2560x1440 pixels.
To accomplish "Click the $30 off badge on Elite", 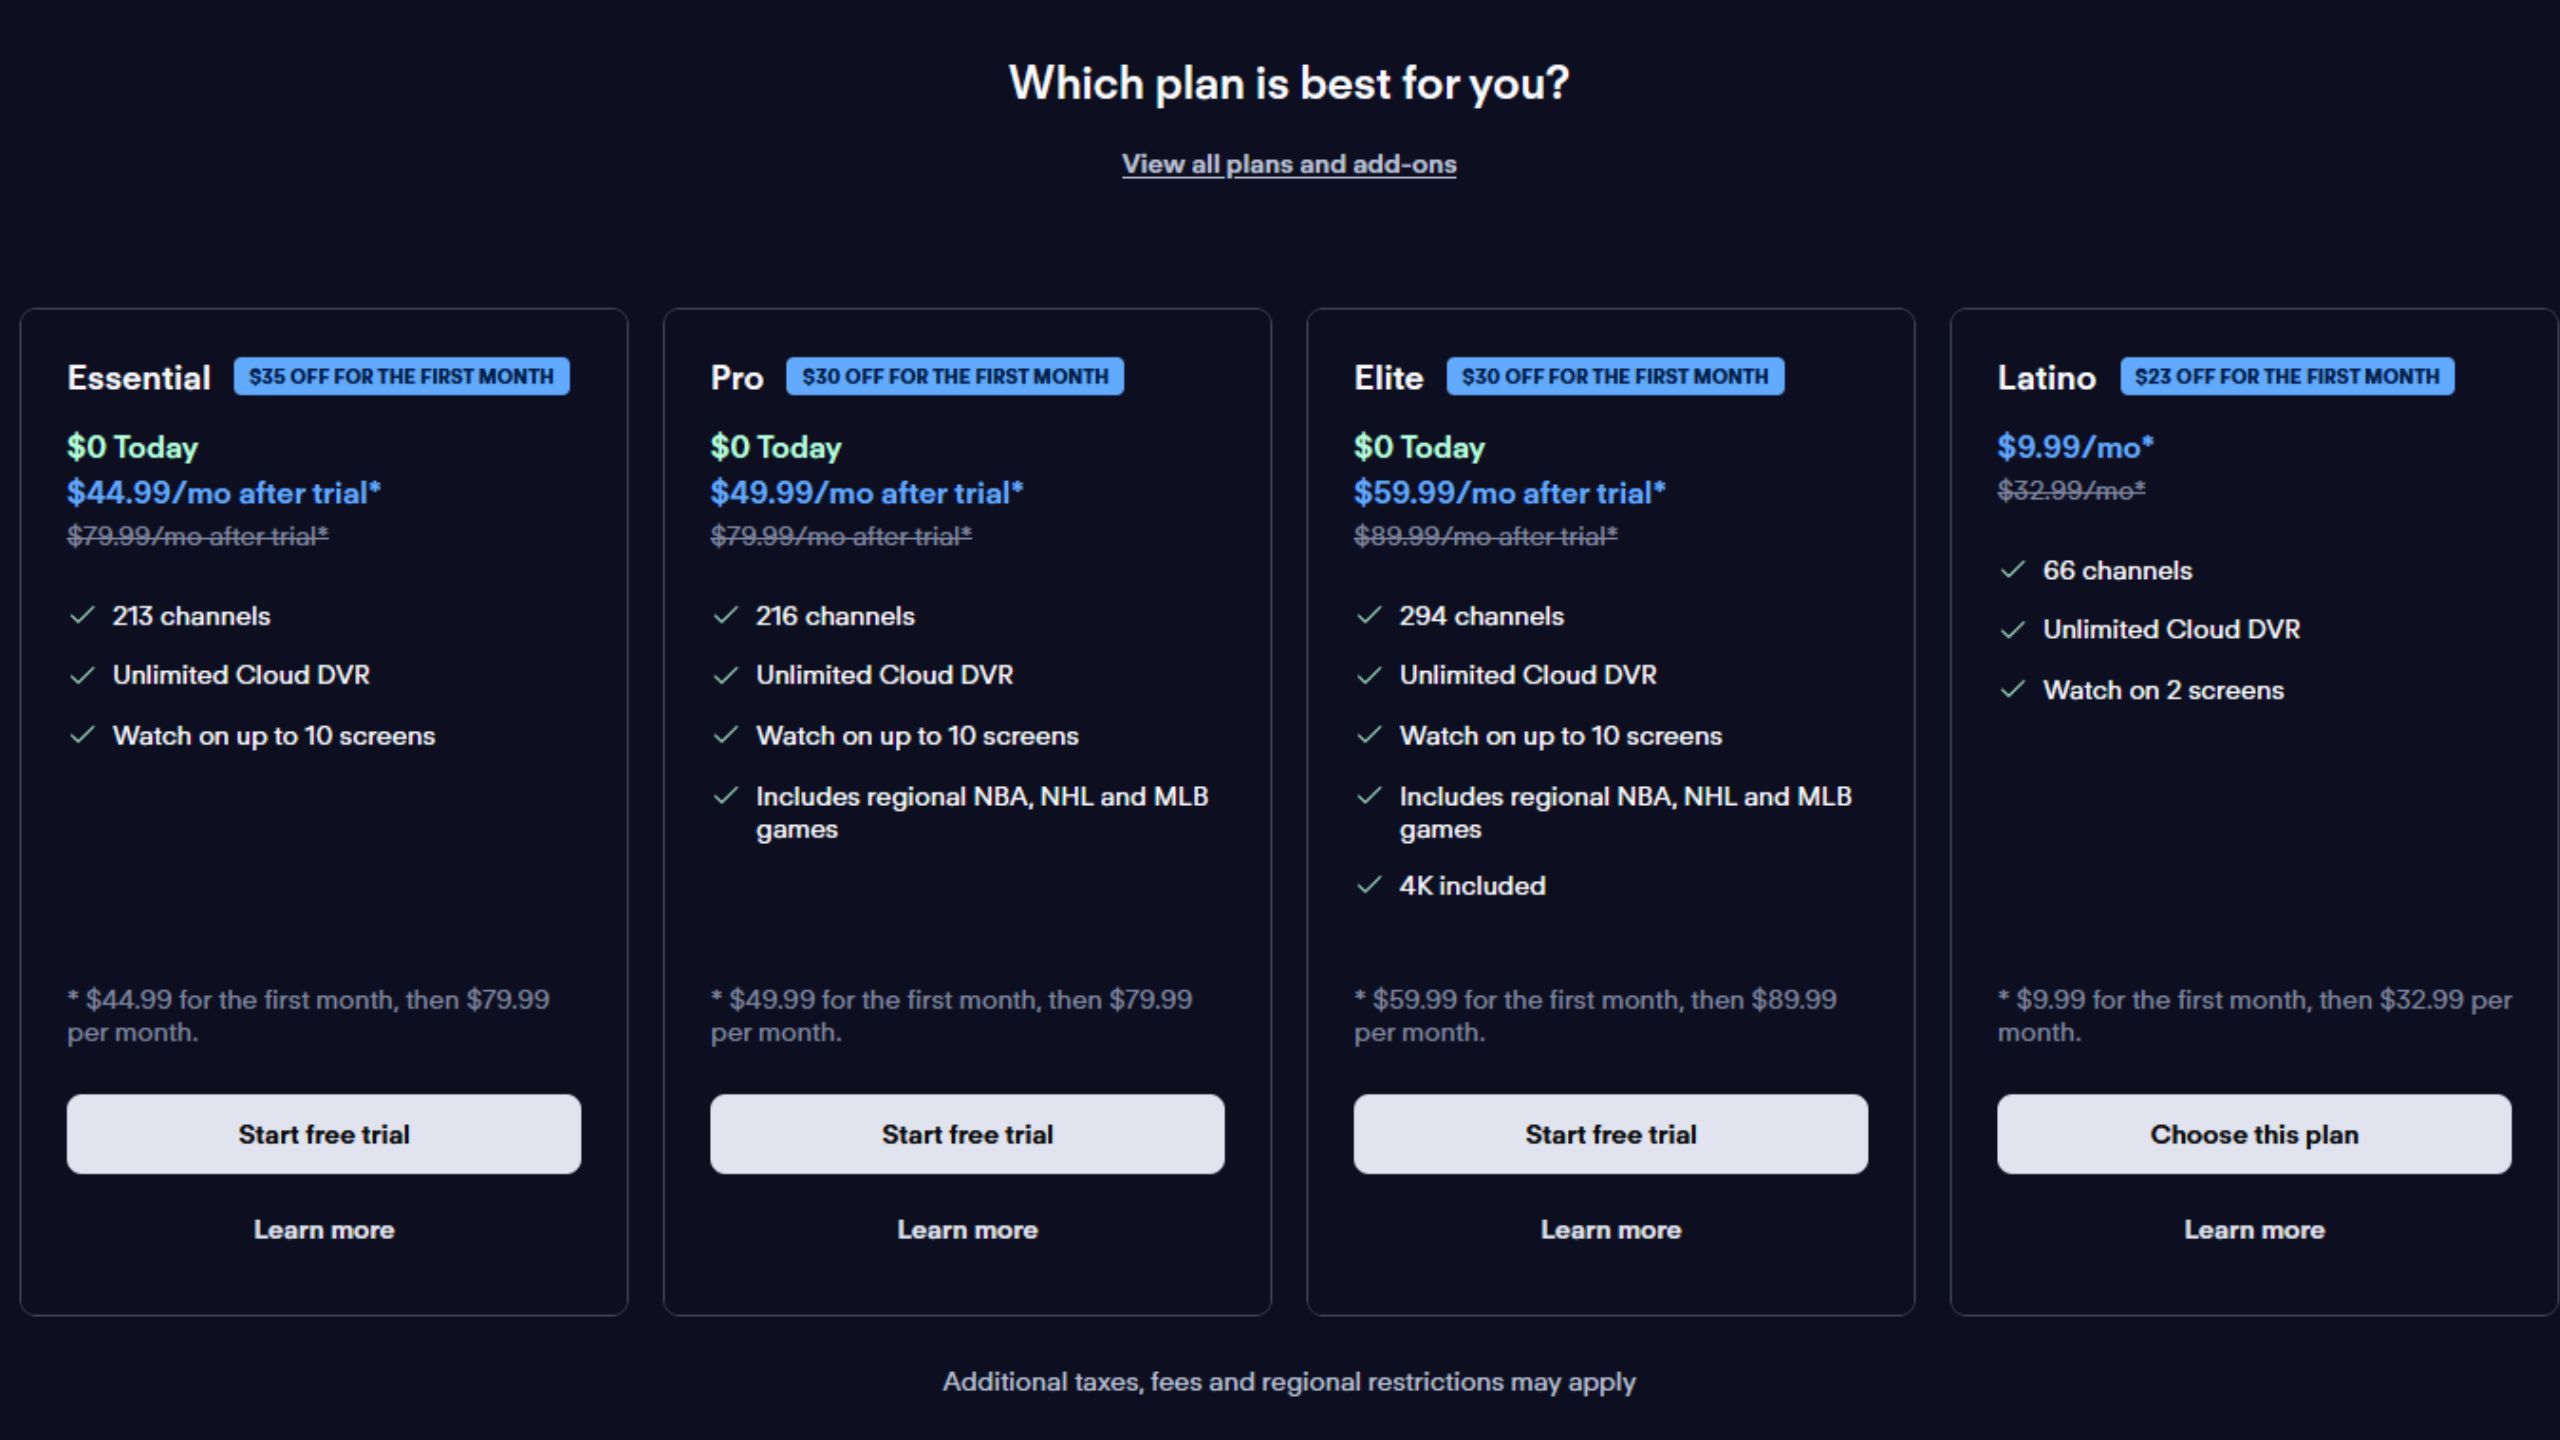I will click(1614, 377).
